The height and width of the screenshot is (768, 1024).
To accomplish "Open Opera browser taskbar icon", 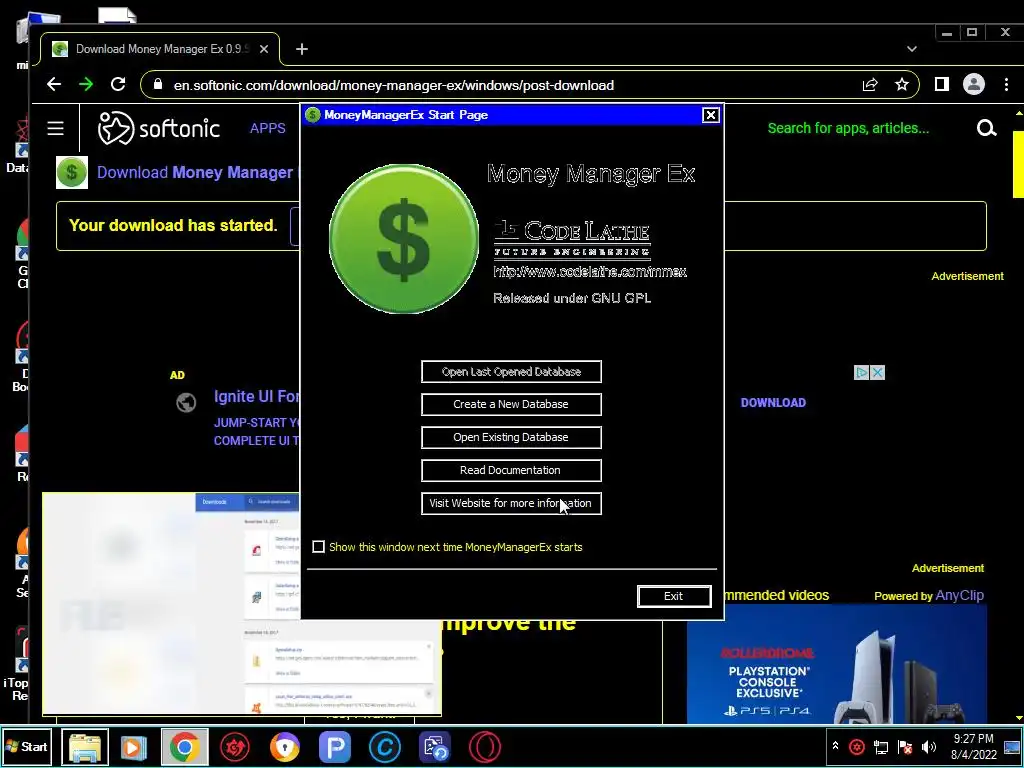I will pos(485,747).
